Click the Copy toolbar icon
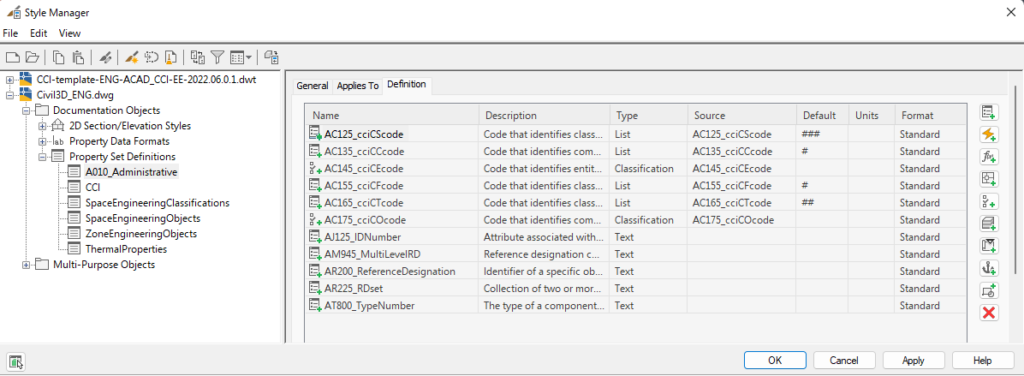 tap(59, 57)
